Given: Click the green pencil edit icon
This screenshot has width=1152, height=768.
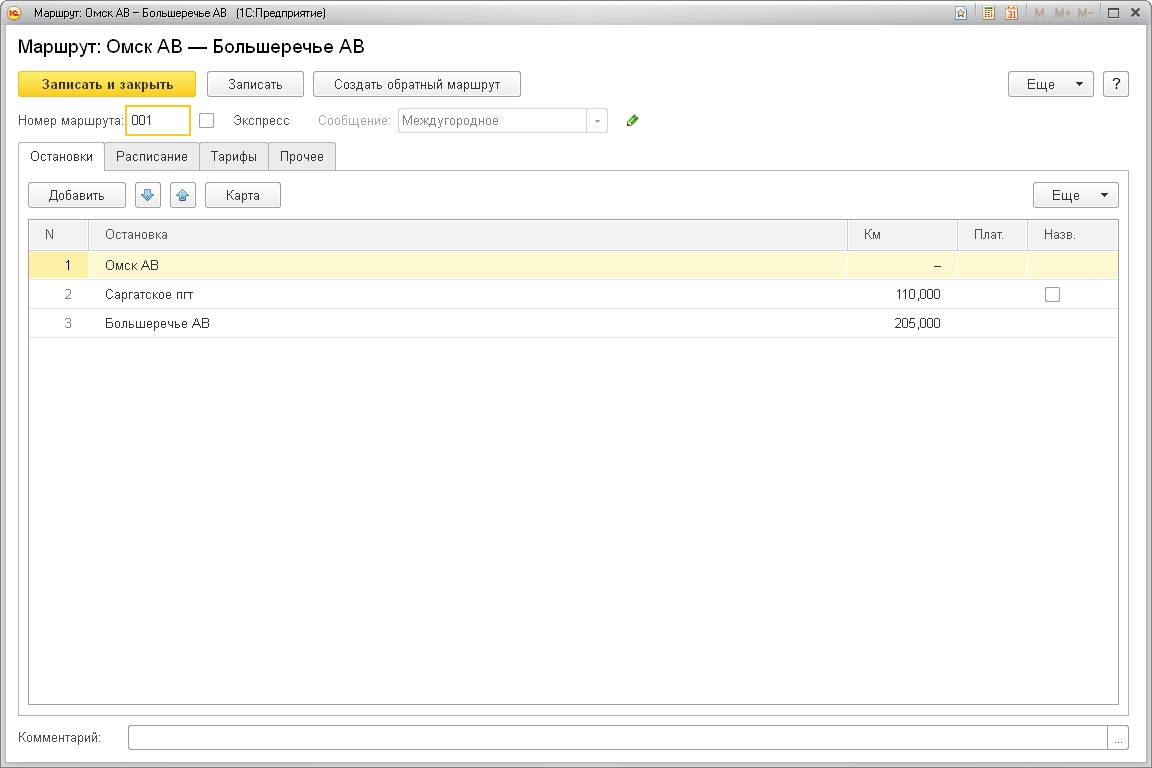Looking at the screenshot, I should [x=632, y=121].
